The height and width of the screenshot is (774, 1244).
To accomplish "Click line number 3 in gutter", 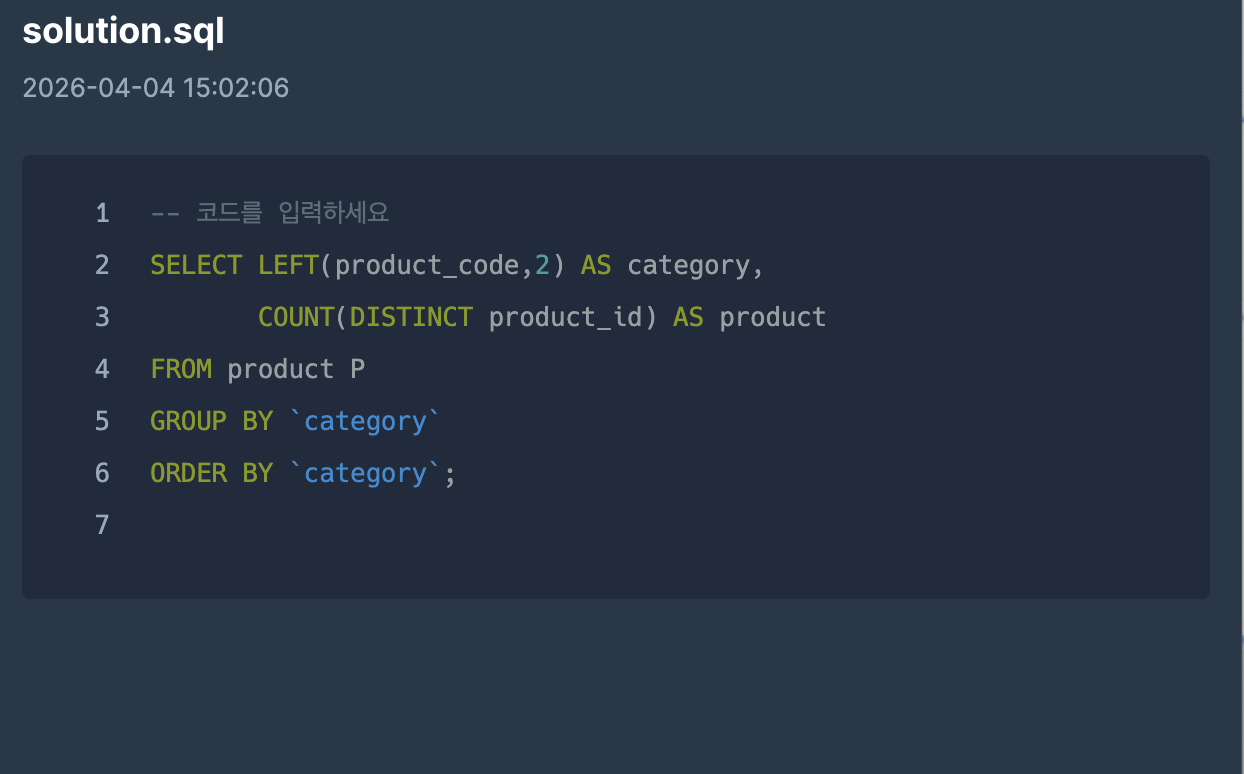I will [102, 317].
